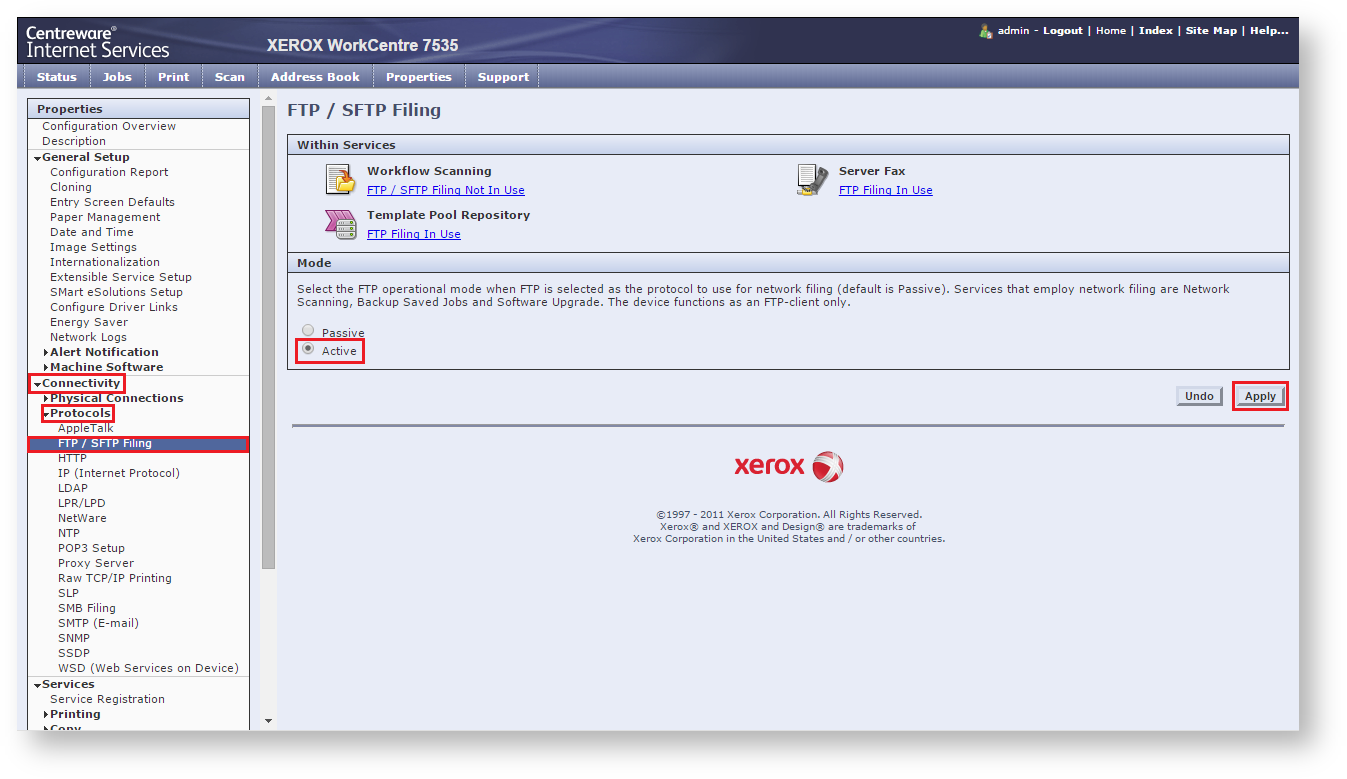
Task: Click the sidebar scroll down arrow
Action: coord(268,721)
